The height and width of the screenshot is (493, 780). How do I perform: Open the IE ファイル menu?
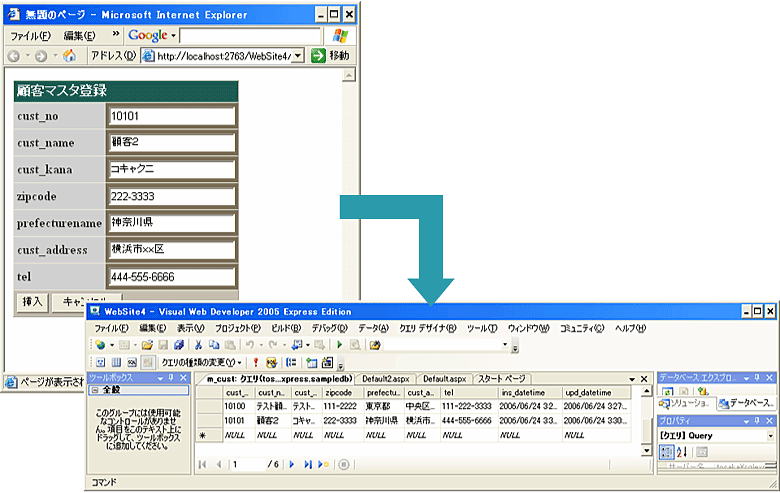[30, 35]
